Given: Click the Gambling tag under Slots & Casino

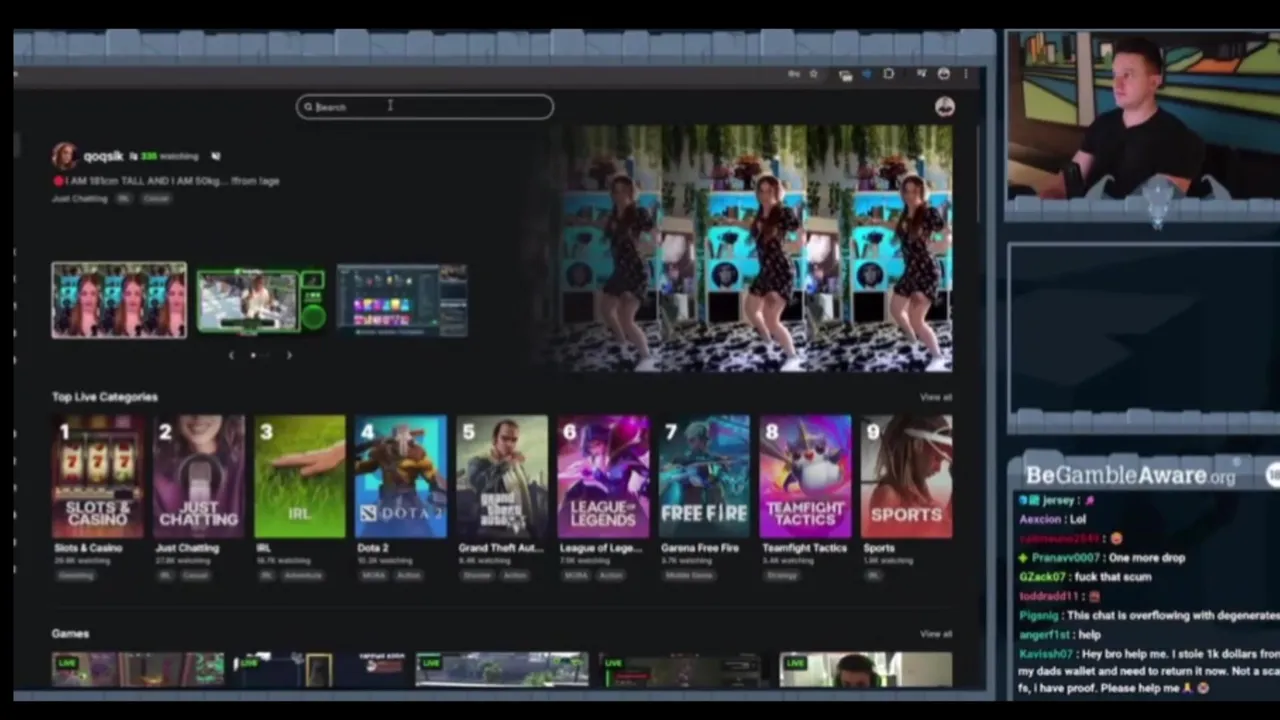Looking at the screenshot, I should click(x=76, y=576).
